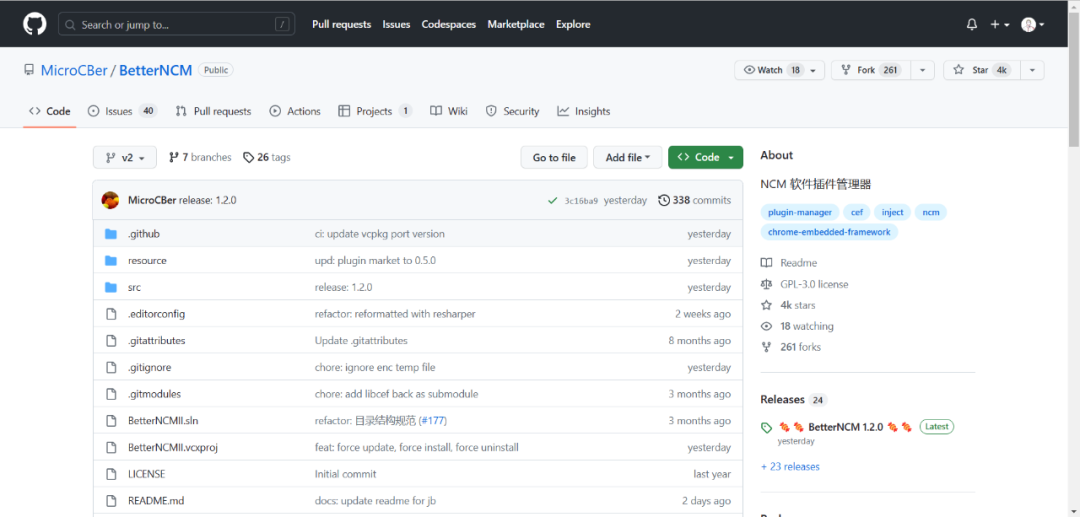Click MicroCBer's avatar in commit row

tap(110, 200)
